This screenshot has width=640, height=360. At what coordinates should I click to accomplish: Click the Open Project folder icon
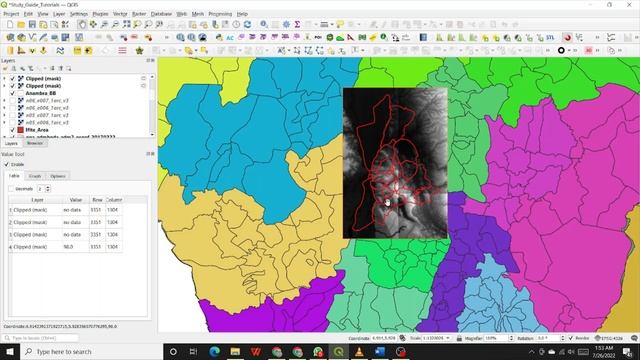(21, 24)
